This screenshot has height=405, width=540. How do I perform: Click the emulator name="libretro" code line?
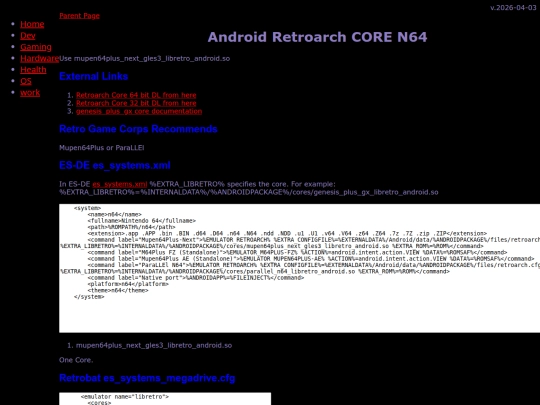(x=125, y=397)
